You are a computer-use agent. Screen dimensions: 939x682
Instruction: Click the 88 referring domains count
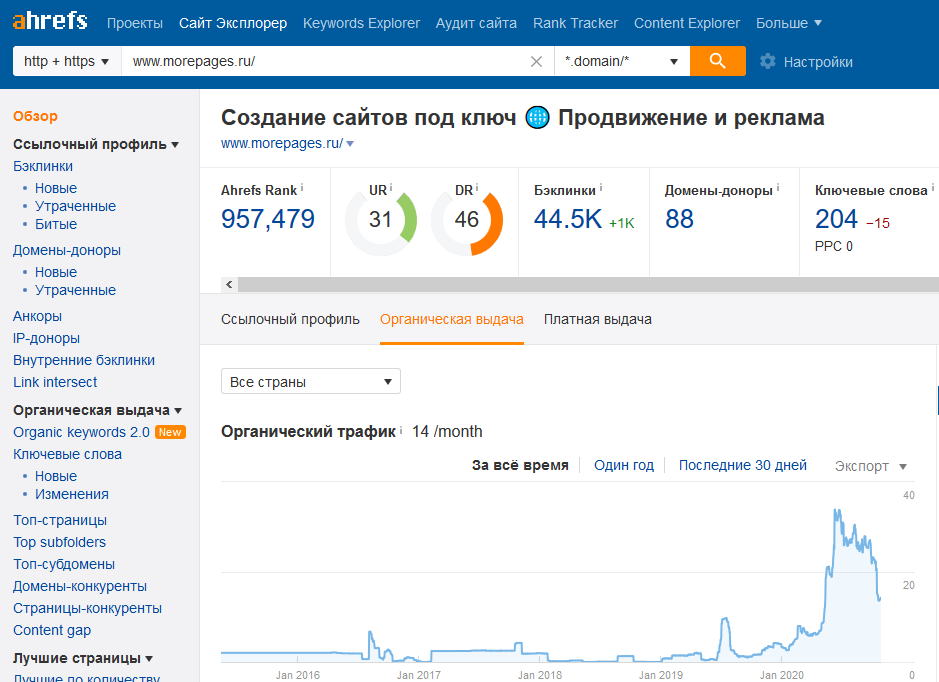679,219
